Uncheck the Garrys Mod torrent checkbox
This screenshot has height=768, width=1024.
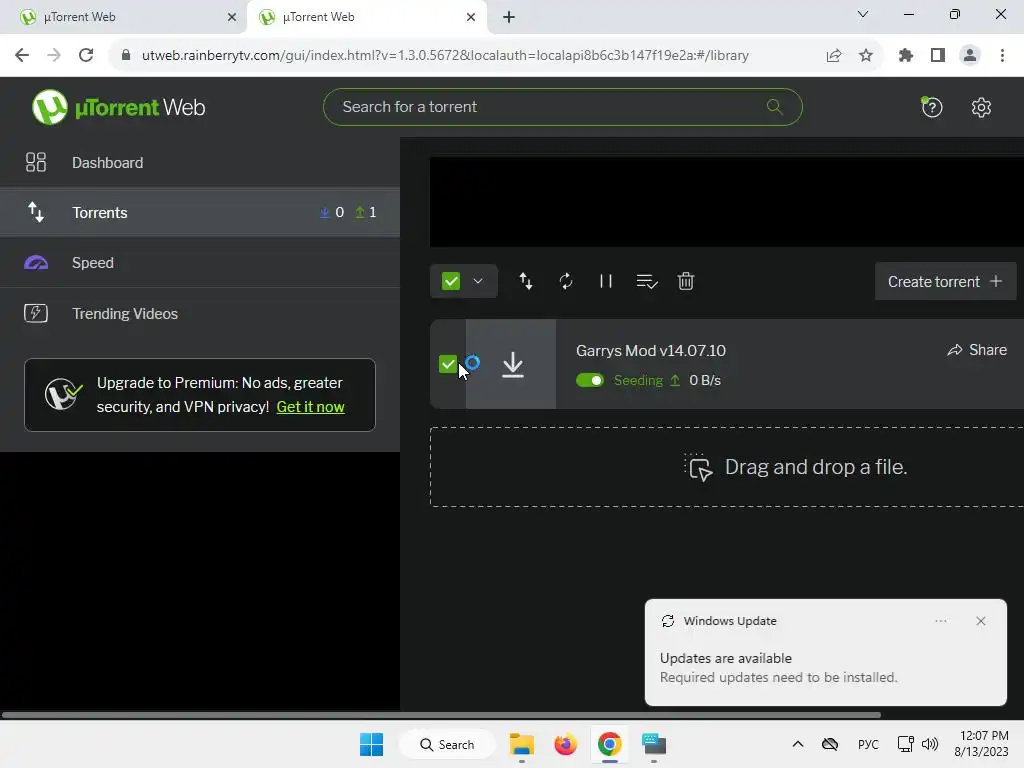point(448,364)
